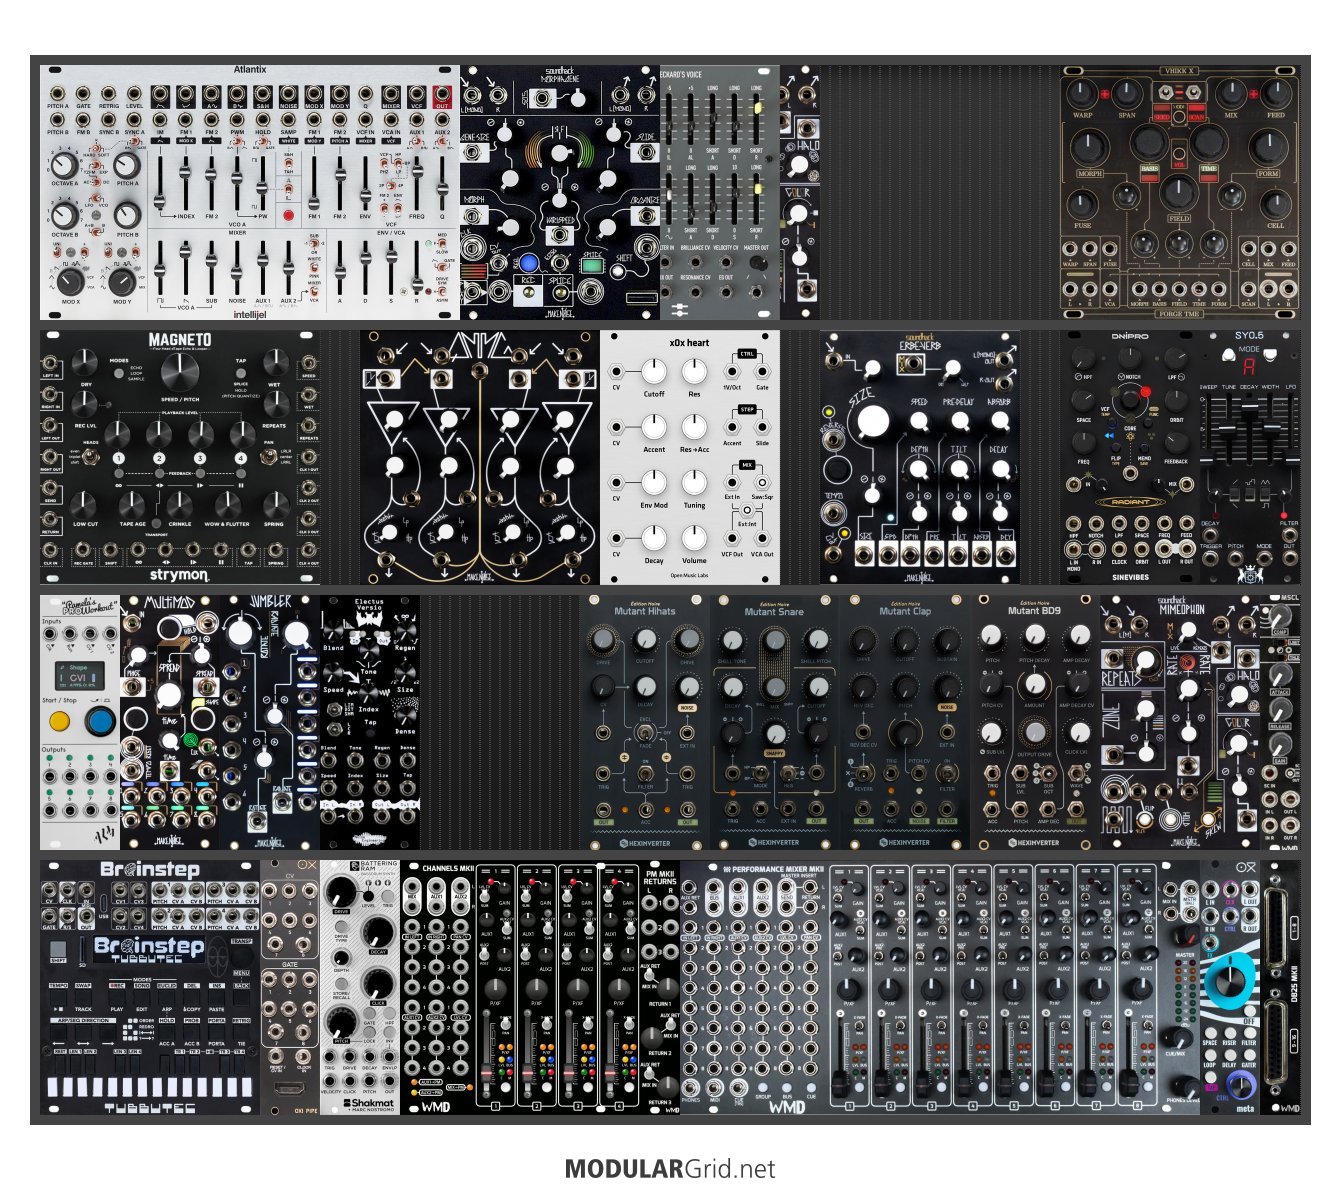Image resolution: width=1341 pixels, height=1190 pixels.
Task: Click the large Size knob on Erbe-Verb
Action: pyautogui.click(x=872, y=423)
